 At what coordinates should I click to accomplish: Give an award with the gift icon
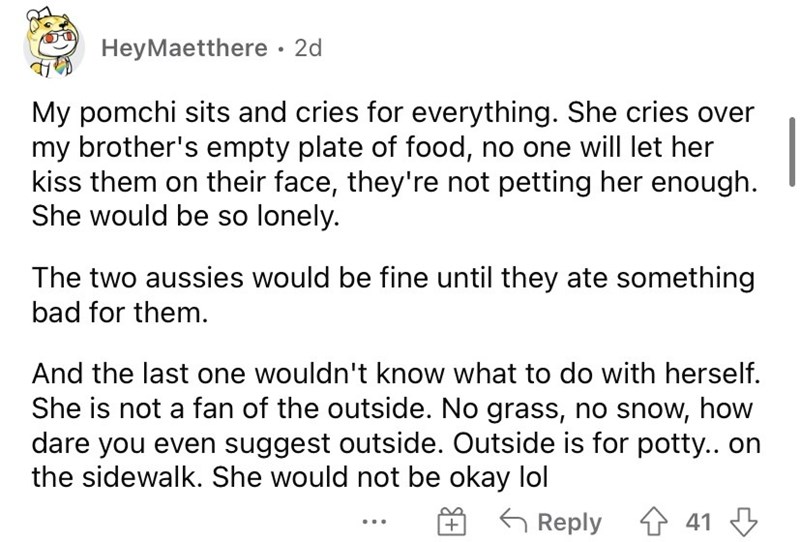452,522
